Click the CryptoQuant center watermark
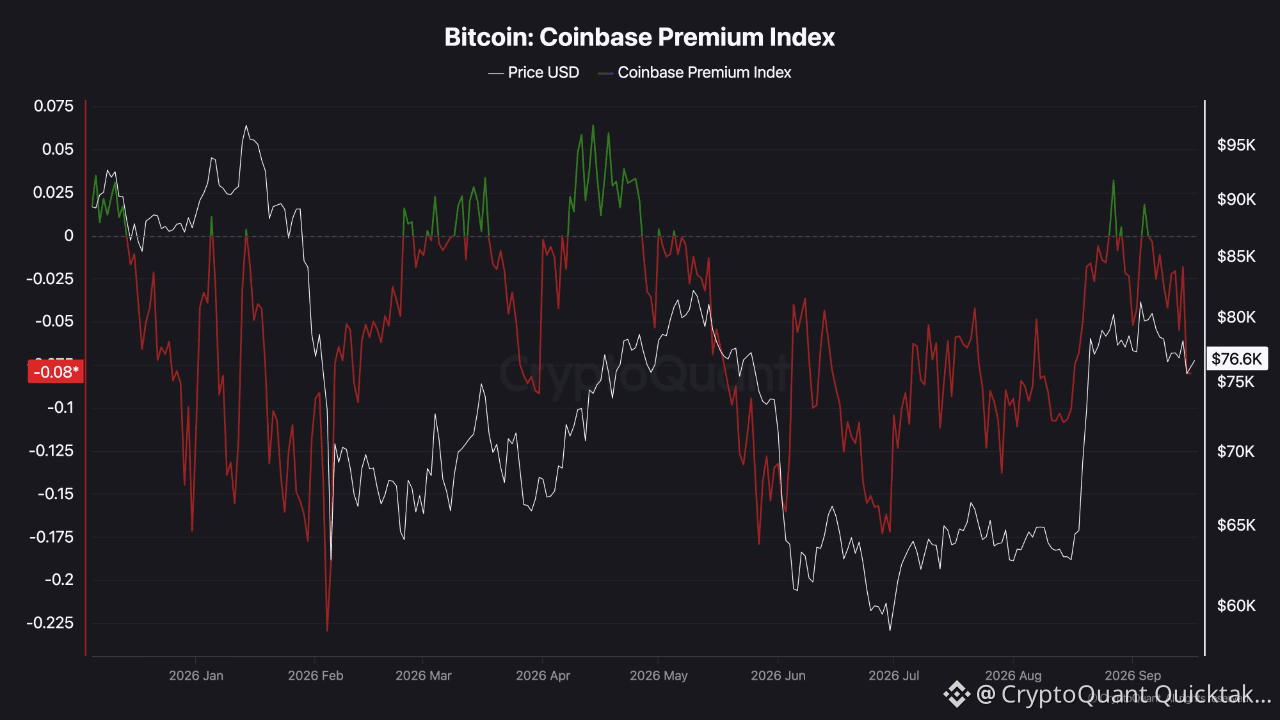The height and width of the screenshot is (720, 1280). [643, 375]
